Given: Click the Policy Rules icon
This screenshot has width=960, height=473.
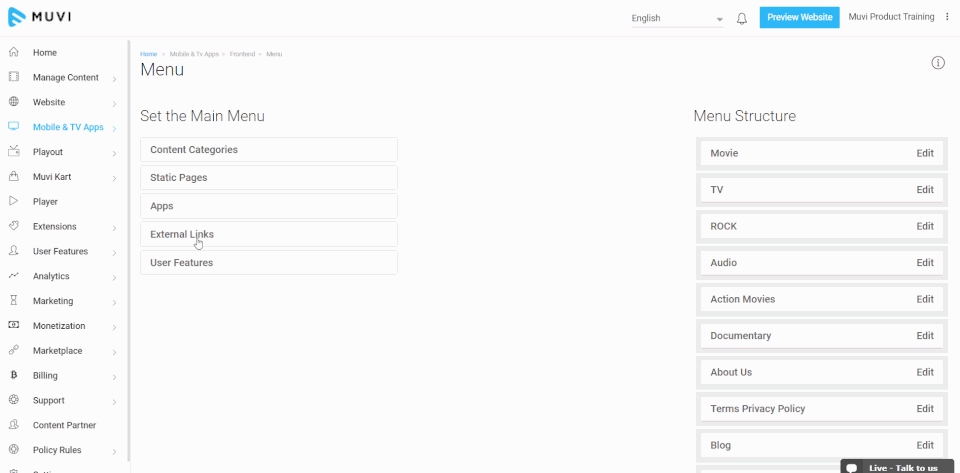Looking at the screenshot, I should tap(13, 450).
